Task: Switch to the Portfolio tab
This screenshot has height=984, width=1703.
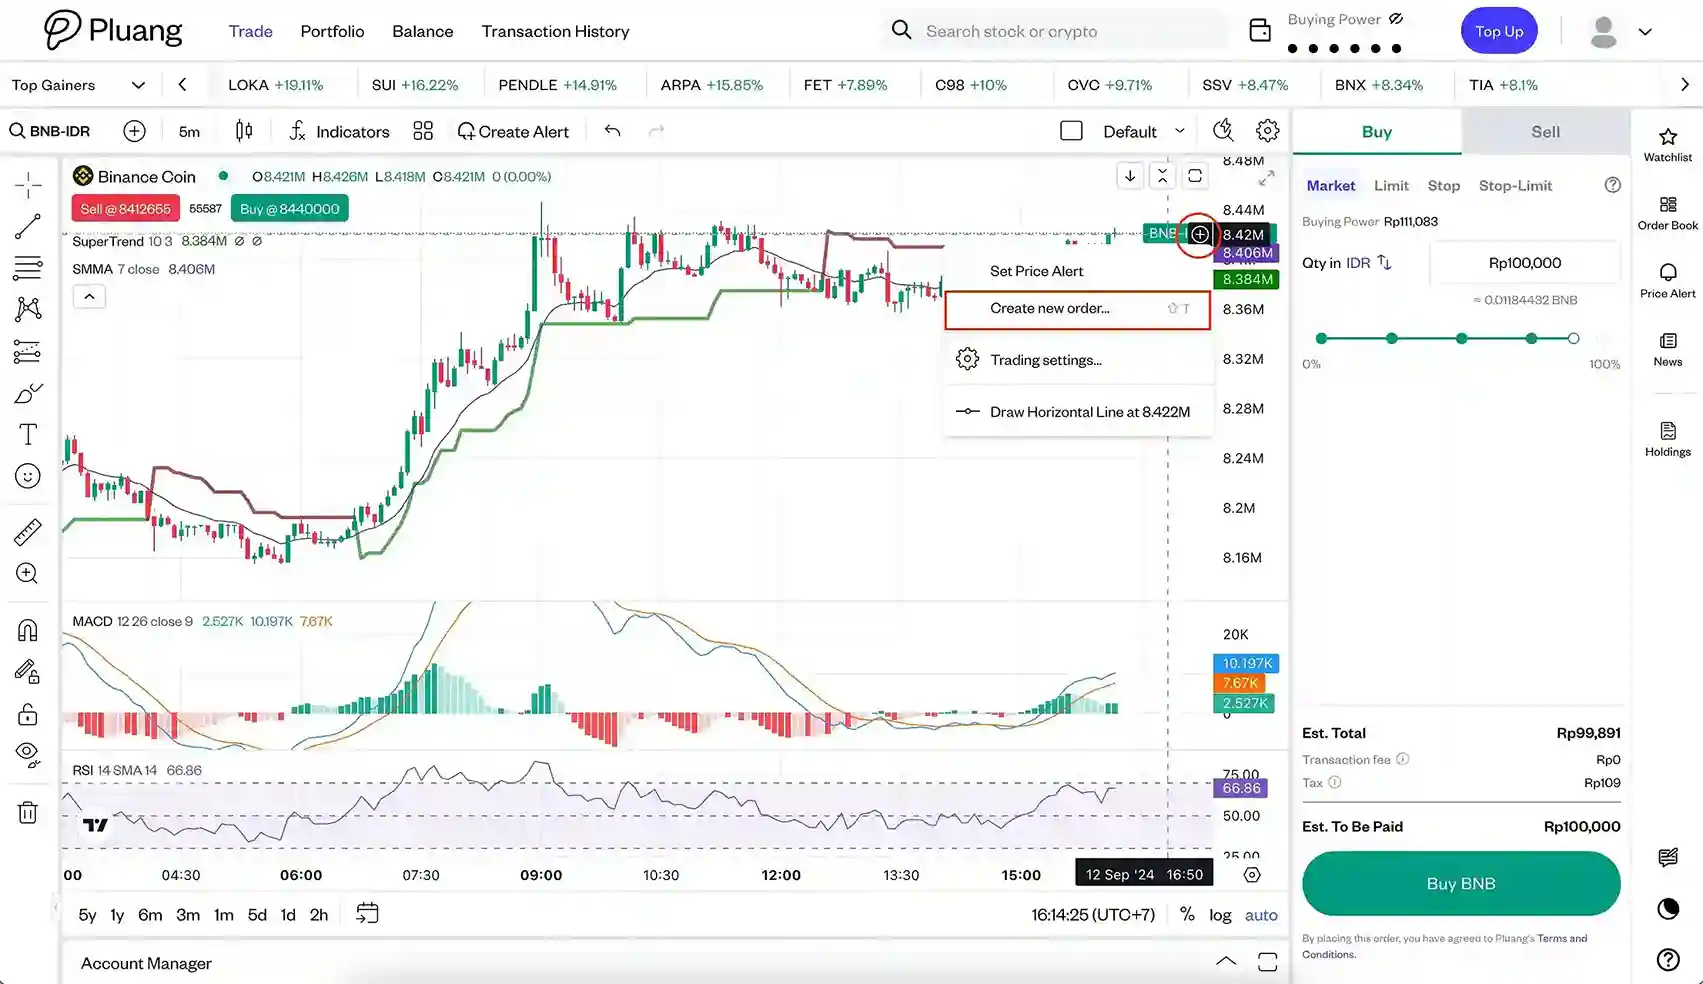Action: (x=332, y=31)
